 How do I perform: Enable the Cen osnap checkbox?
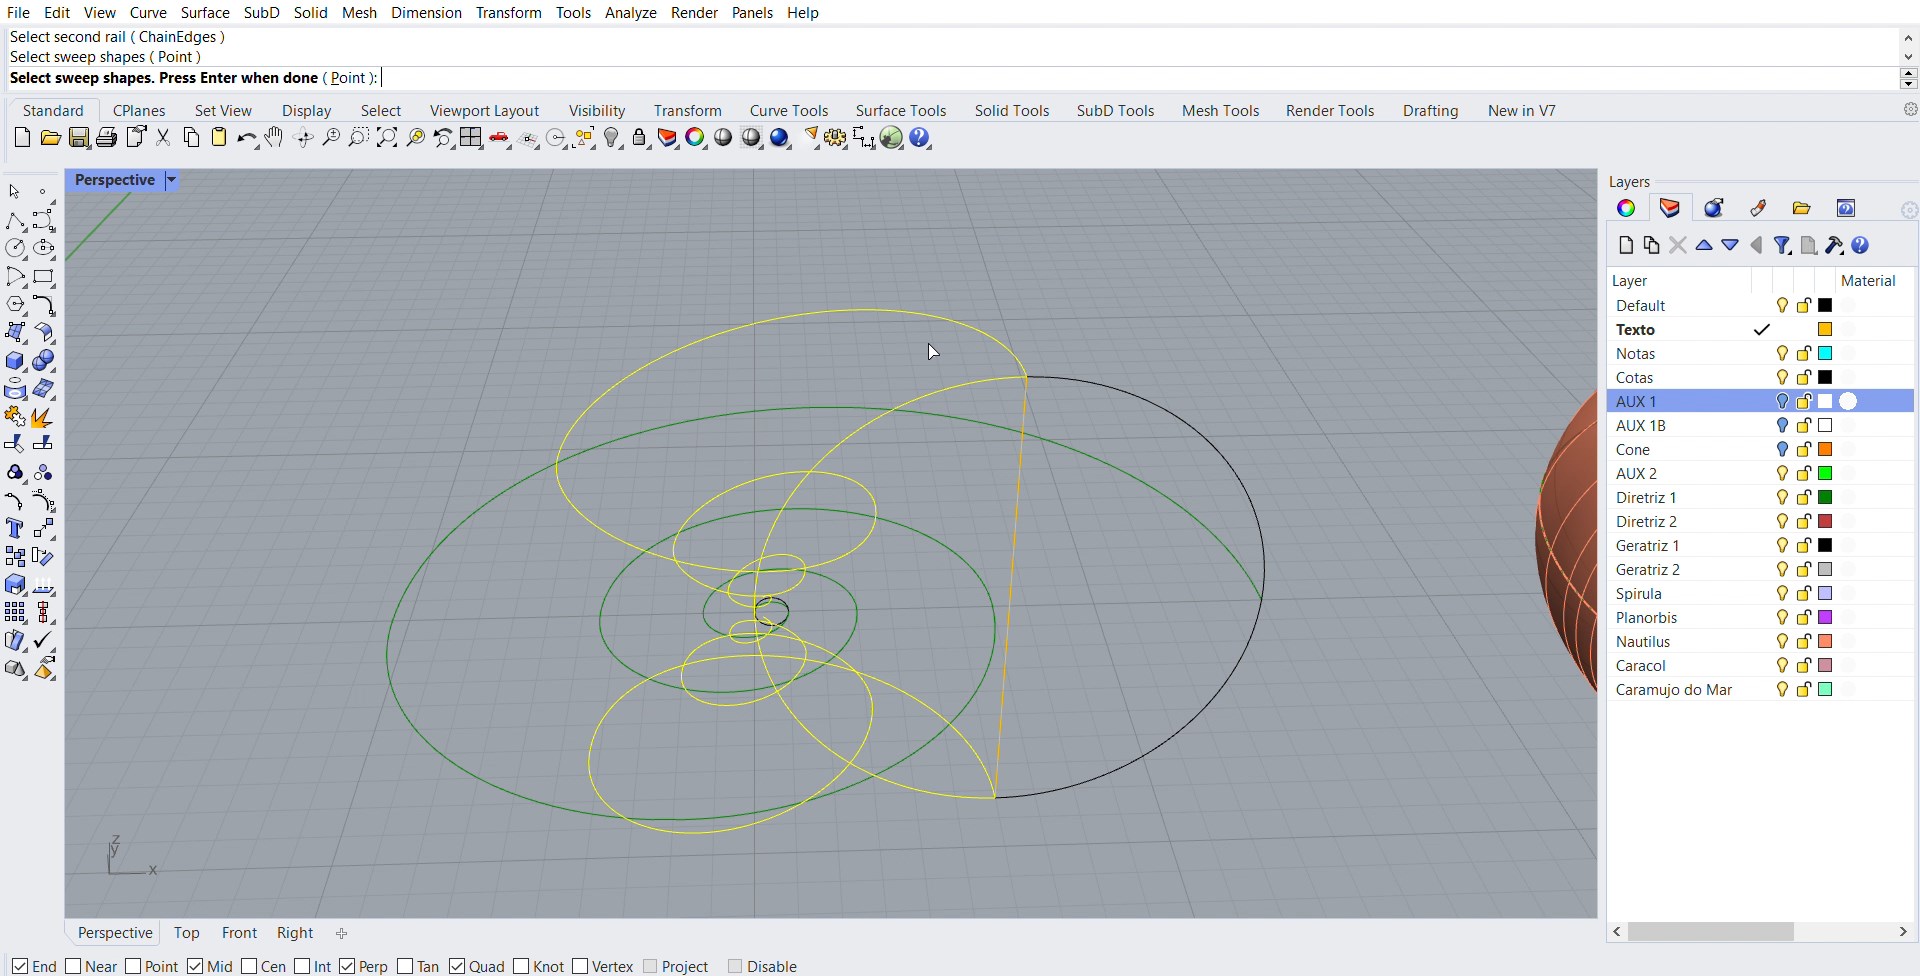point(249,966)
